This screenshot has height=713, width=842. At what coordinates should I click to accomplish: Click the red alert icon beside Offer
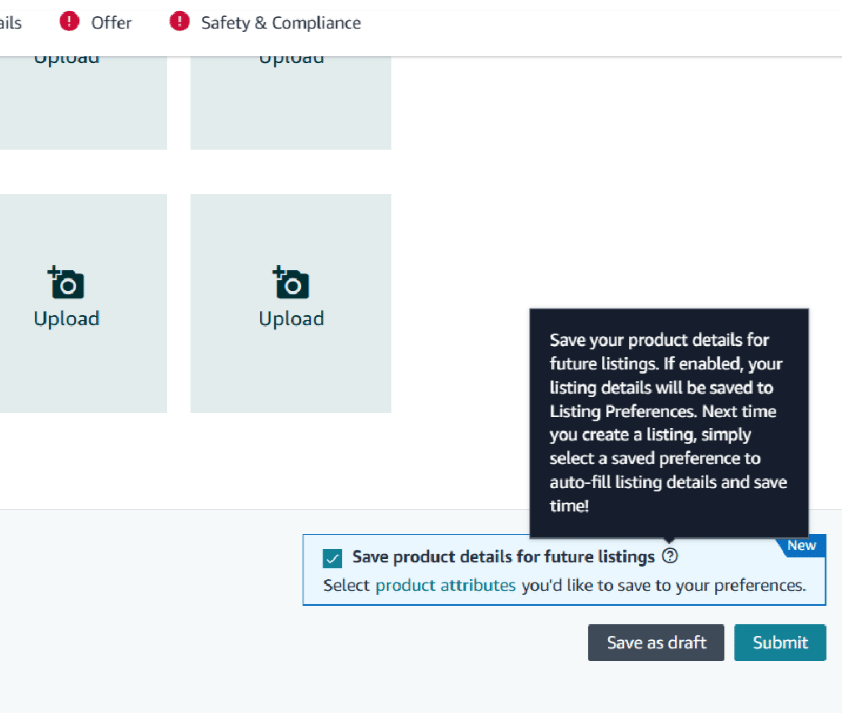69,21
